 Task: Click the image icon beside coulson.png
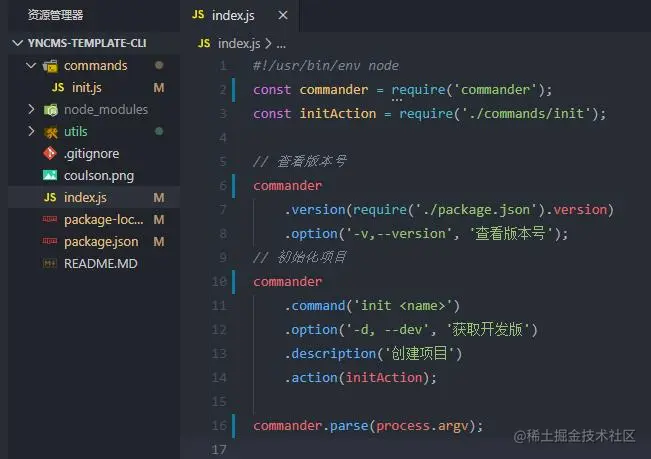click(50, 176)
